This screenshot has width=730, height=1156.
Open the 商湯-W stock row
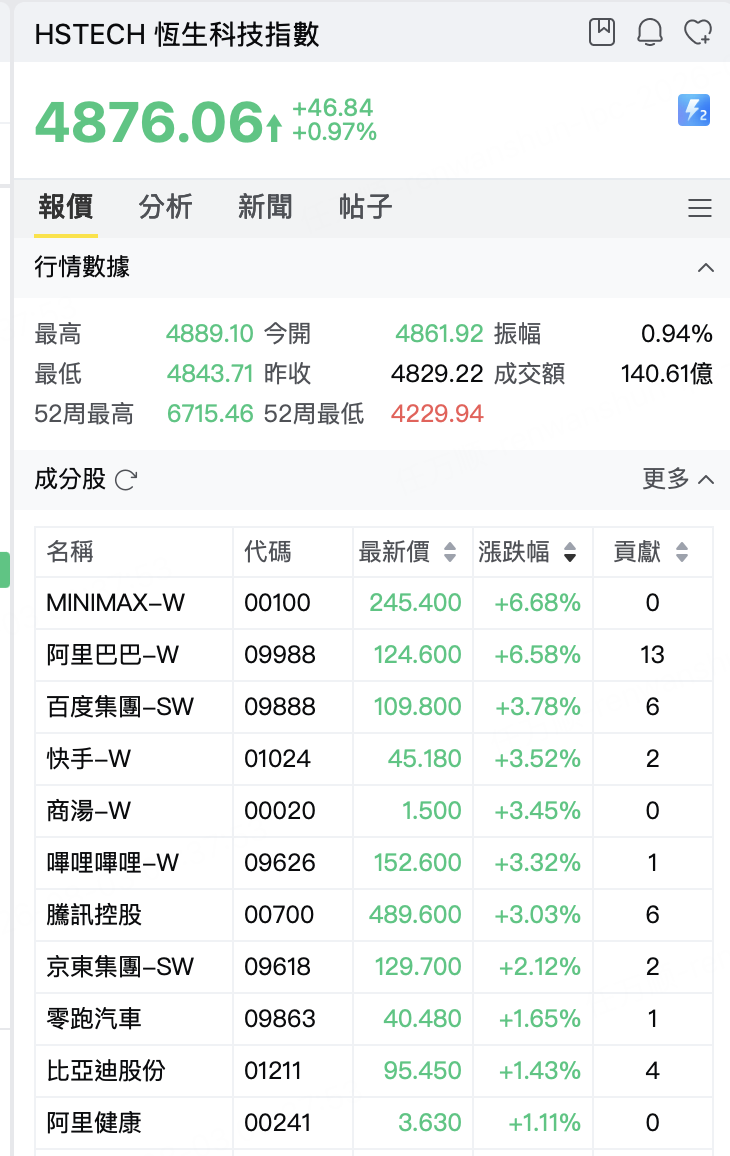click(374, 811)
